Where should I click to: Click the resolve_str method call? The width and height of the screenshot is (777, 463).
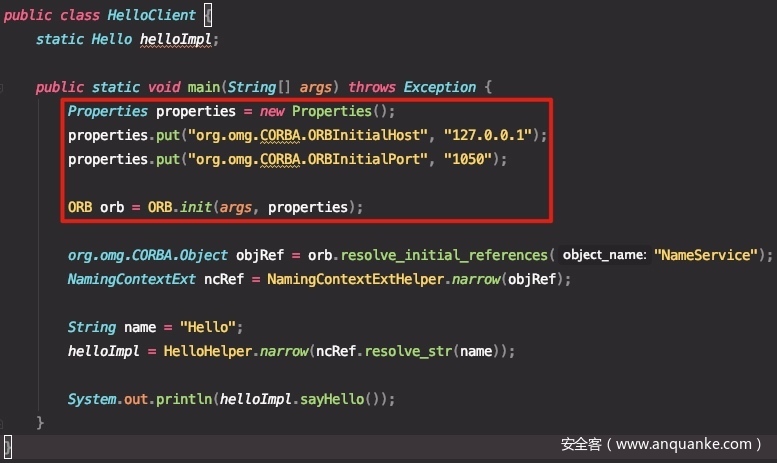click(408, 351)
